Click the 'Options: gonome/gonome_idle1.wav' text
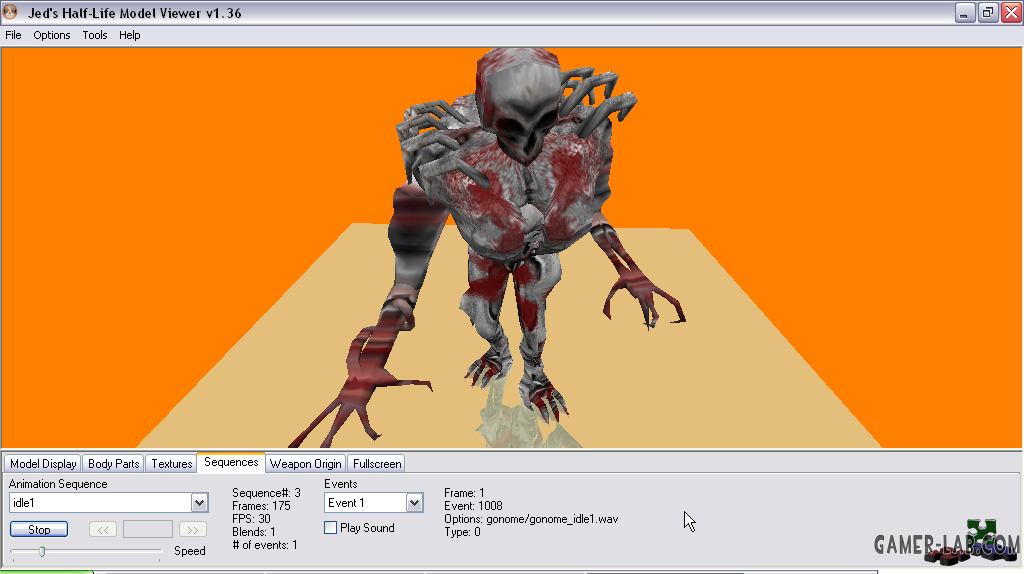This screenshot has height=574, width=1024. pos(531,519)
